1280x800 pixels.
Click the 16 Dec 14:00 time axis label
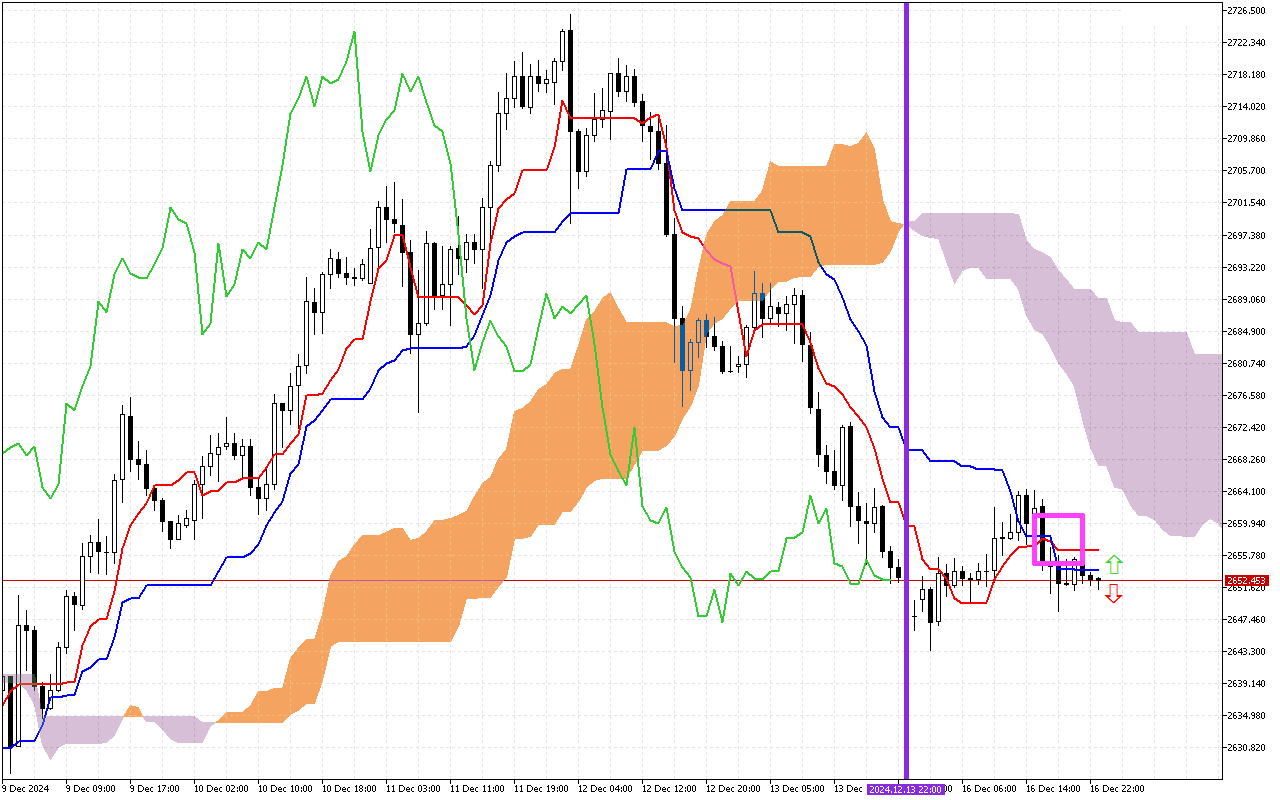[1055, 789]
